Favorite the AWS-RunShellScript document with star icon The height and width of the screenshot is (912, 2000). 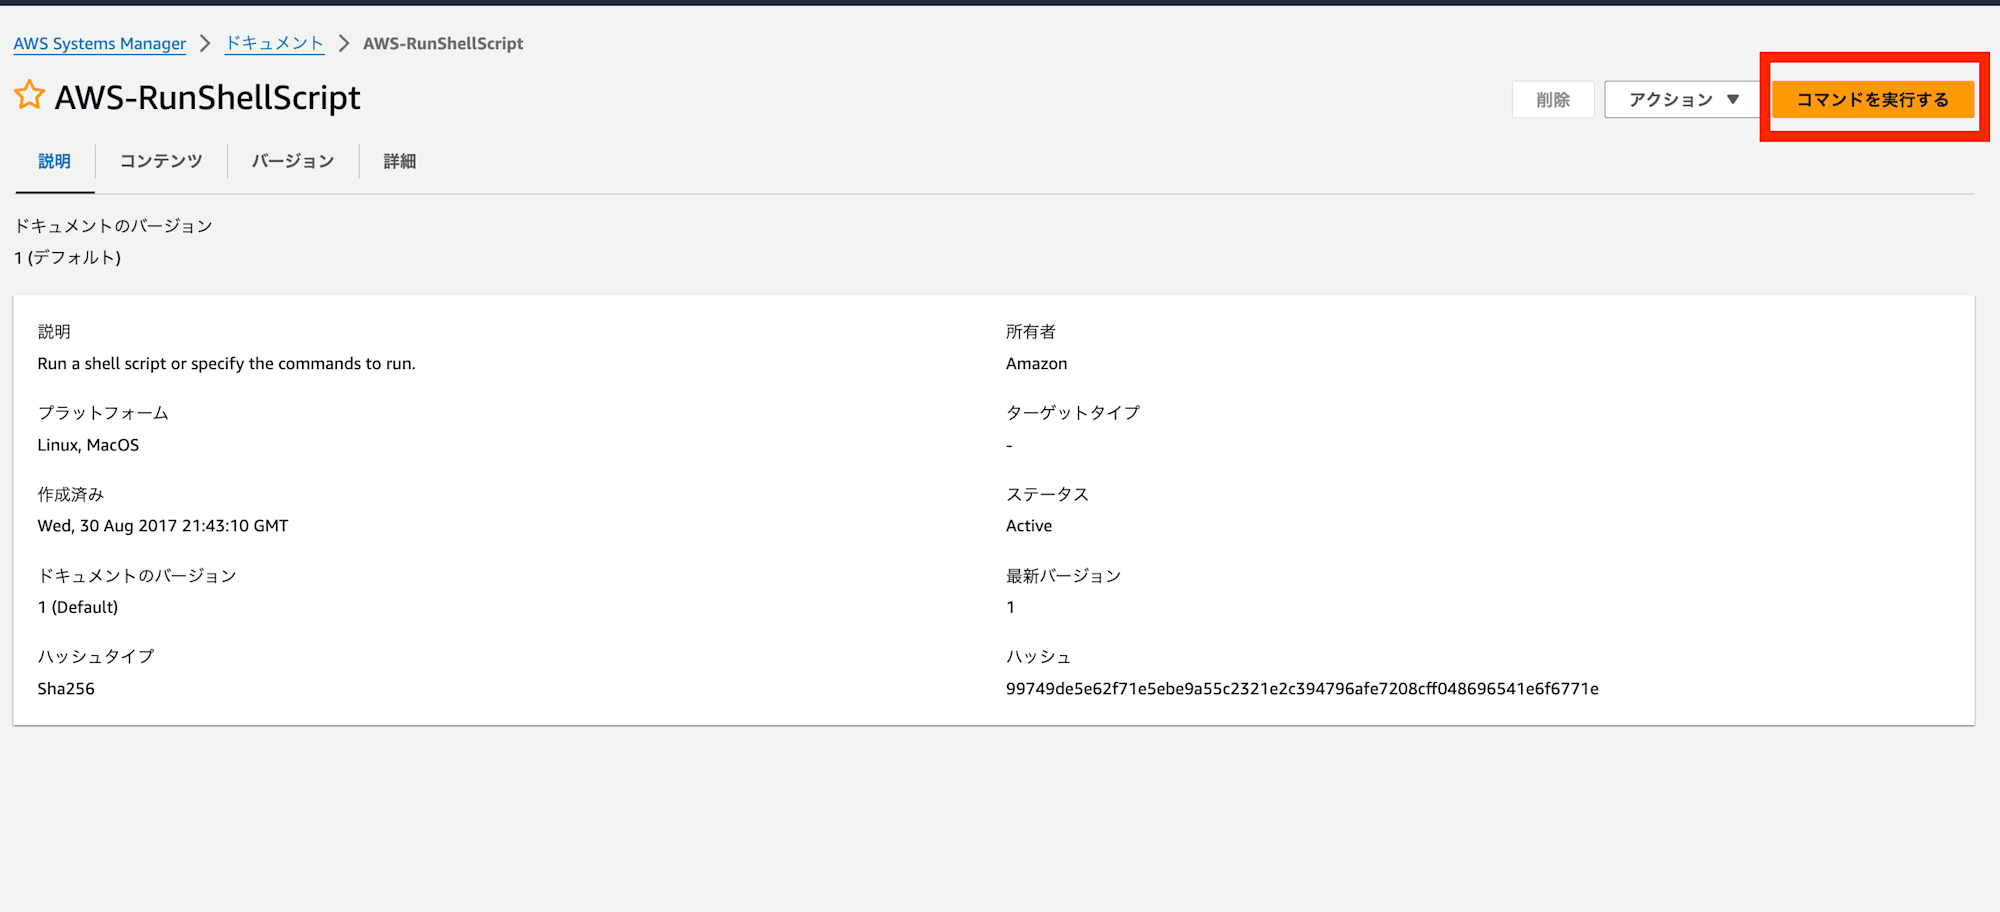pyautogui.click(x=29, y=96)
